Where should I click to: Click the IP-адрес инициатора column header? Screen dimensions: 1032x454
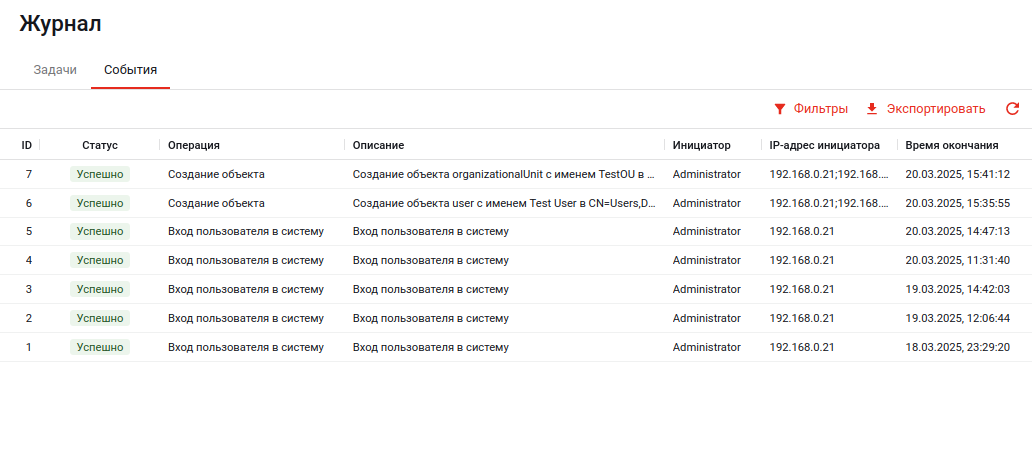[824, 145]
